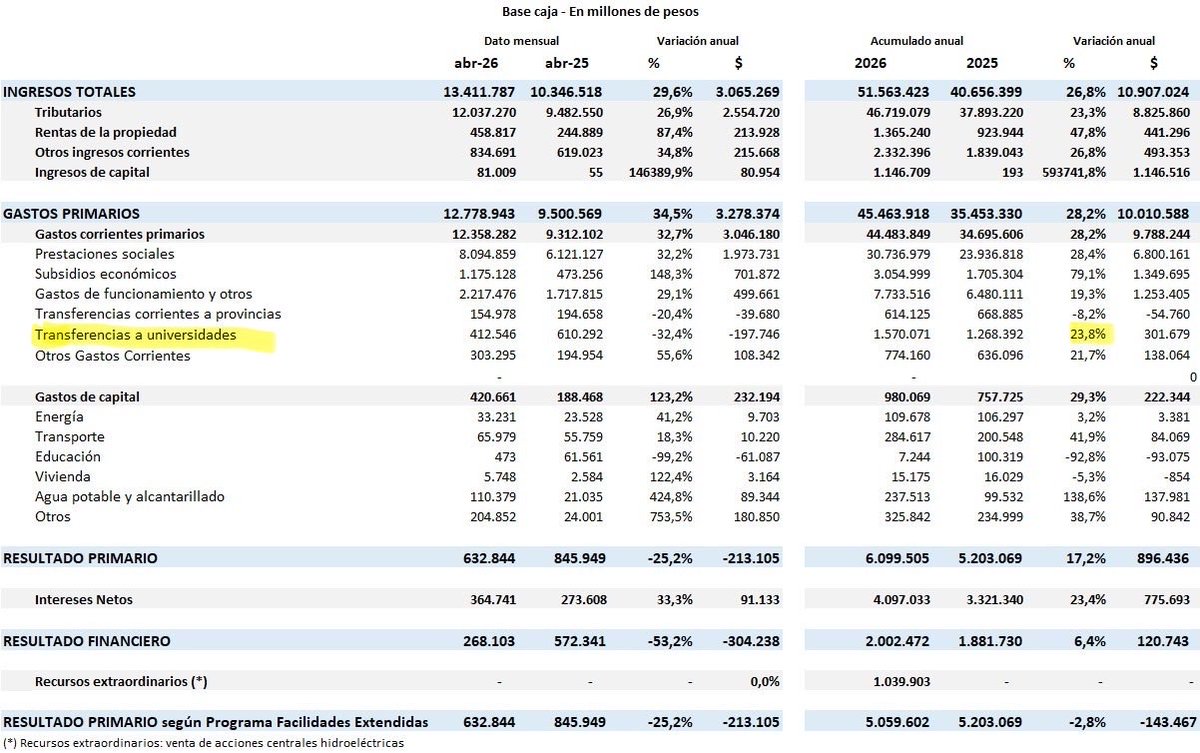The height and width of the screenshot is (753, 1200).
Task: Select Otros ingresos corrientes label
Action: tap(112, 152)
